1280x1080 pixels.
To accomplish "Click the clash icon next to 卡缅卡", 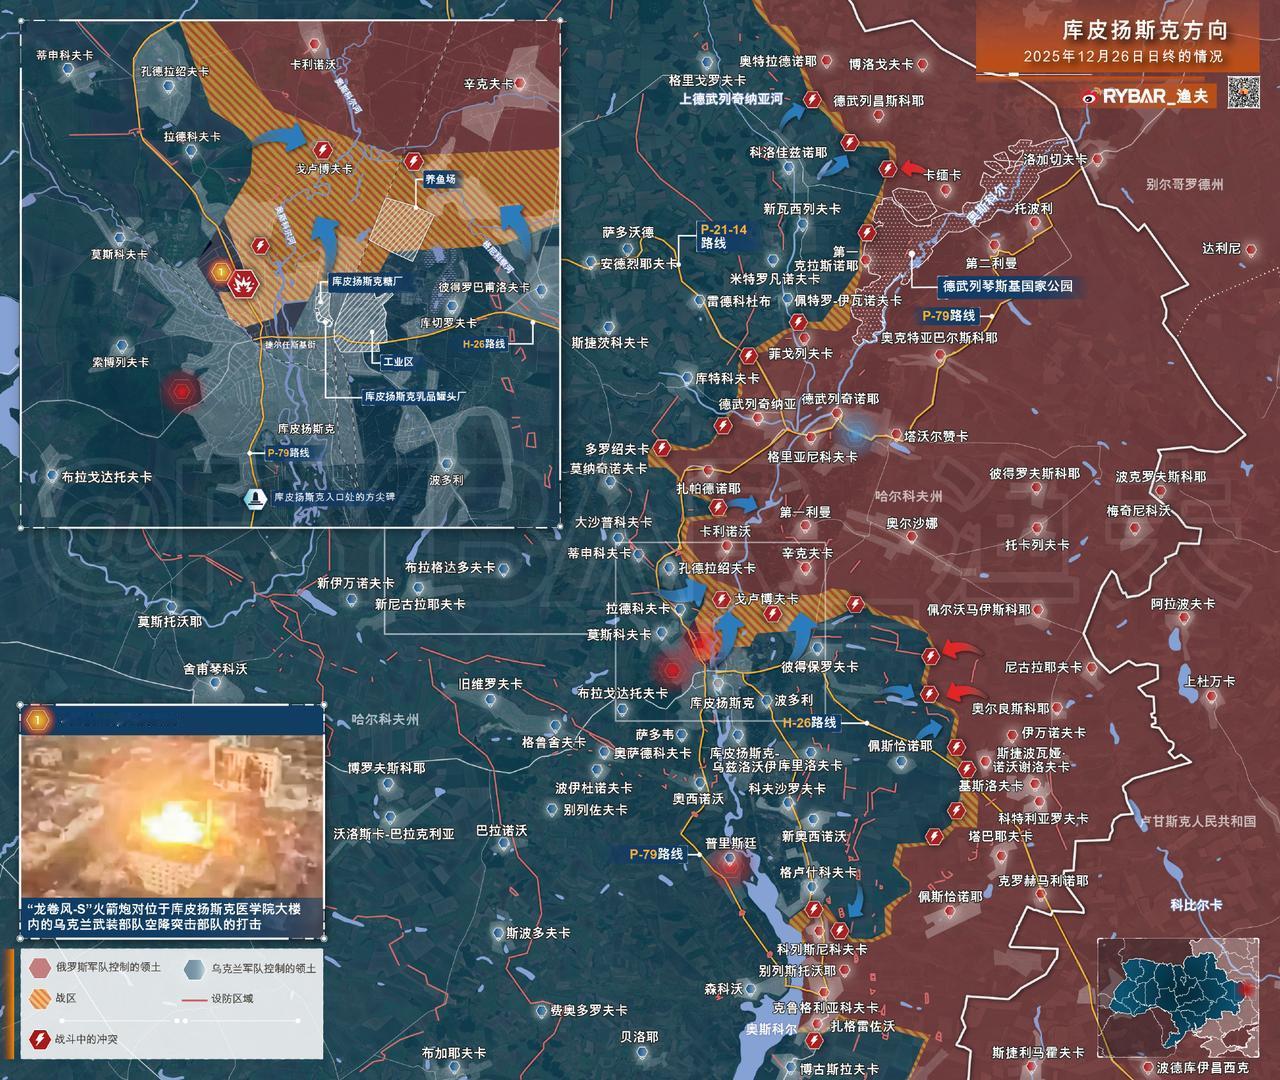I will [886, 169].
